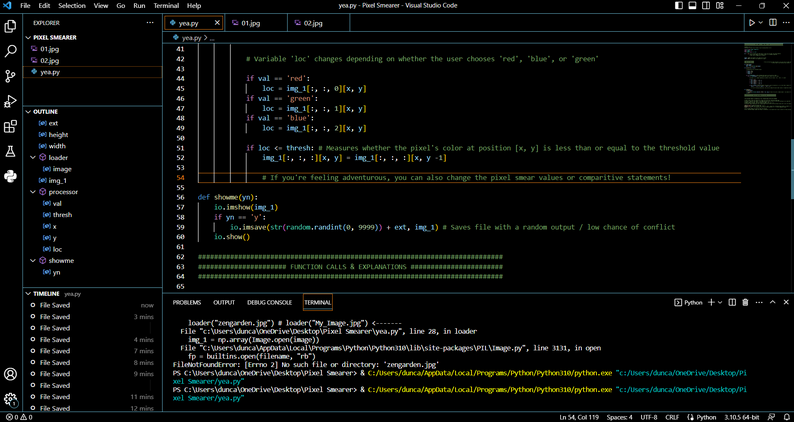
Task: Open the Explorer view in activity bar
Action: point(10,26)
